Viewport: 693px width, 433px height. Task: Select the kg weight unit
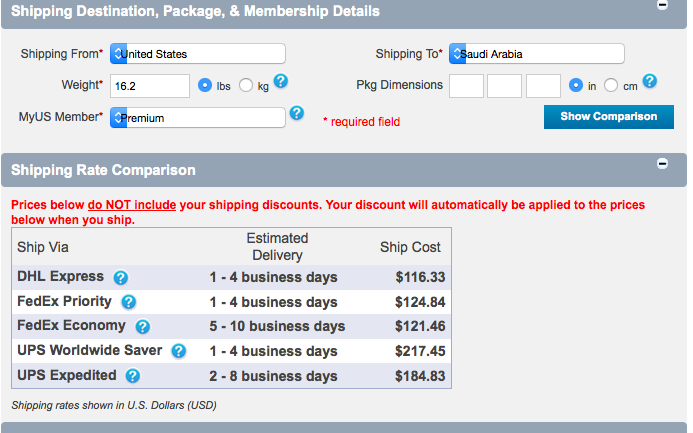(247, 86)
